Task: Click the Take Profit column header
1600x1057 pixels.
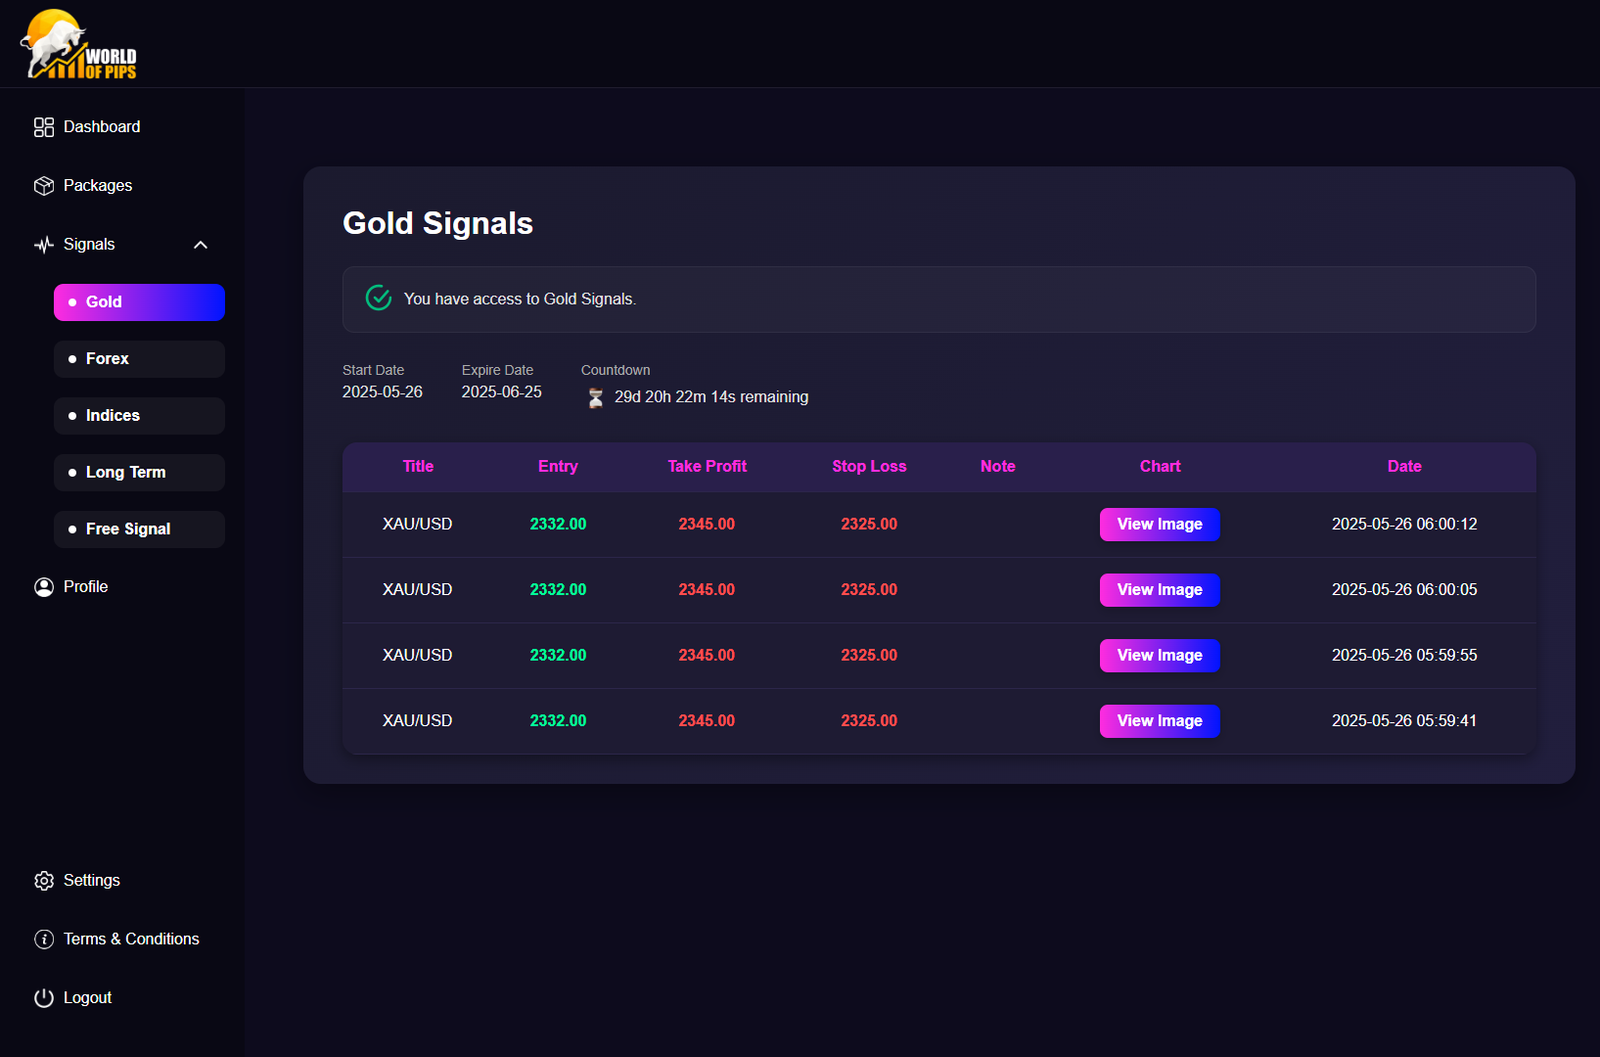Action: coord(707,466)
